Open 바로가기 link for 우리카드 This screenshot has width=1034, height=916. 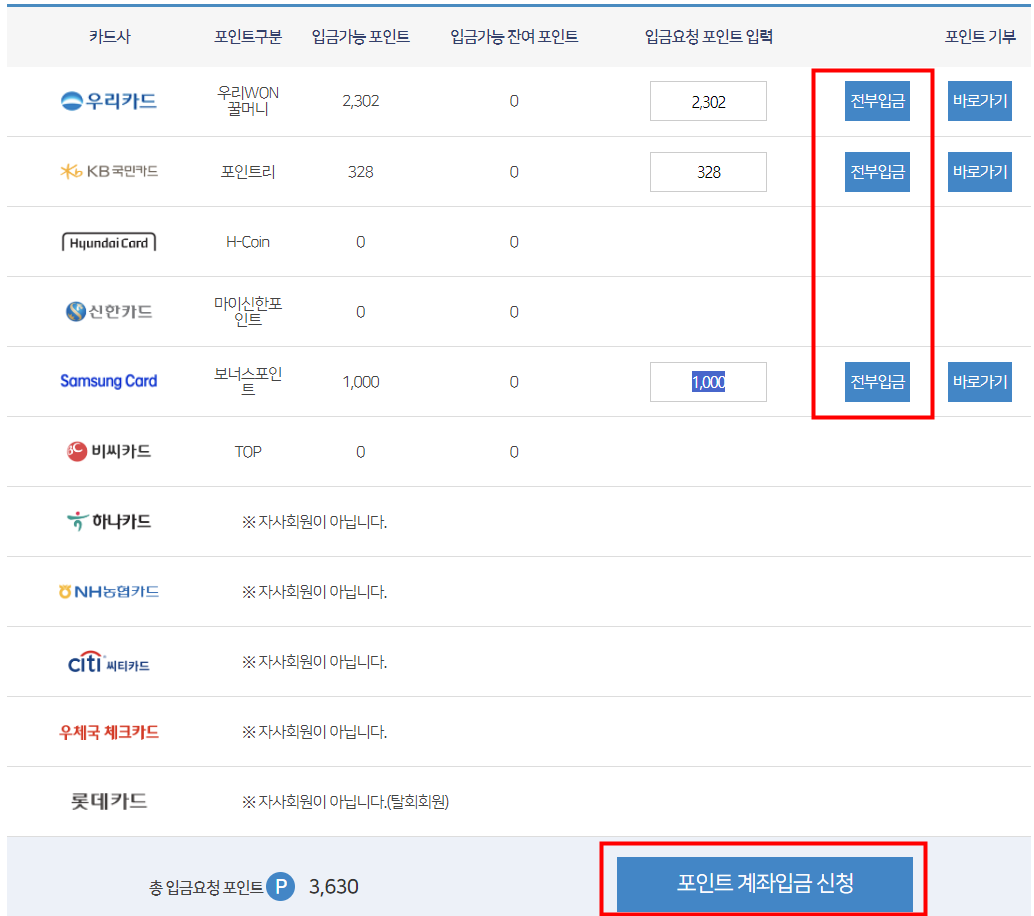pos(979,101)
